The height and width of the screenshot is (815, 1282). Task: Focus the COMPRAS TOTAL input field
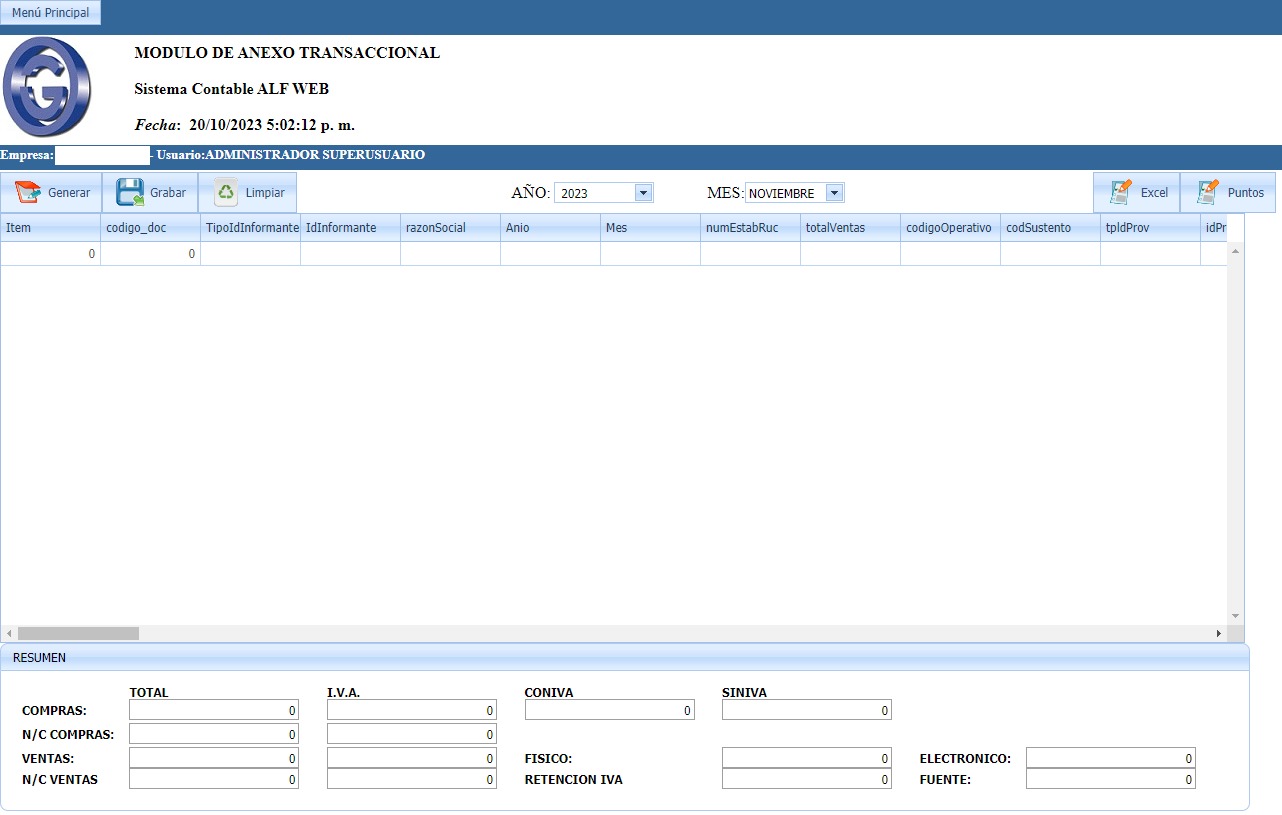pos(214,710)
